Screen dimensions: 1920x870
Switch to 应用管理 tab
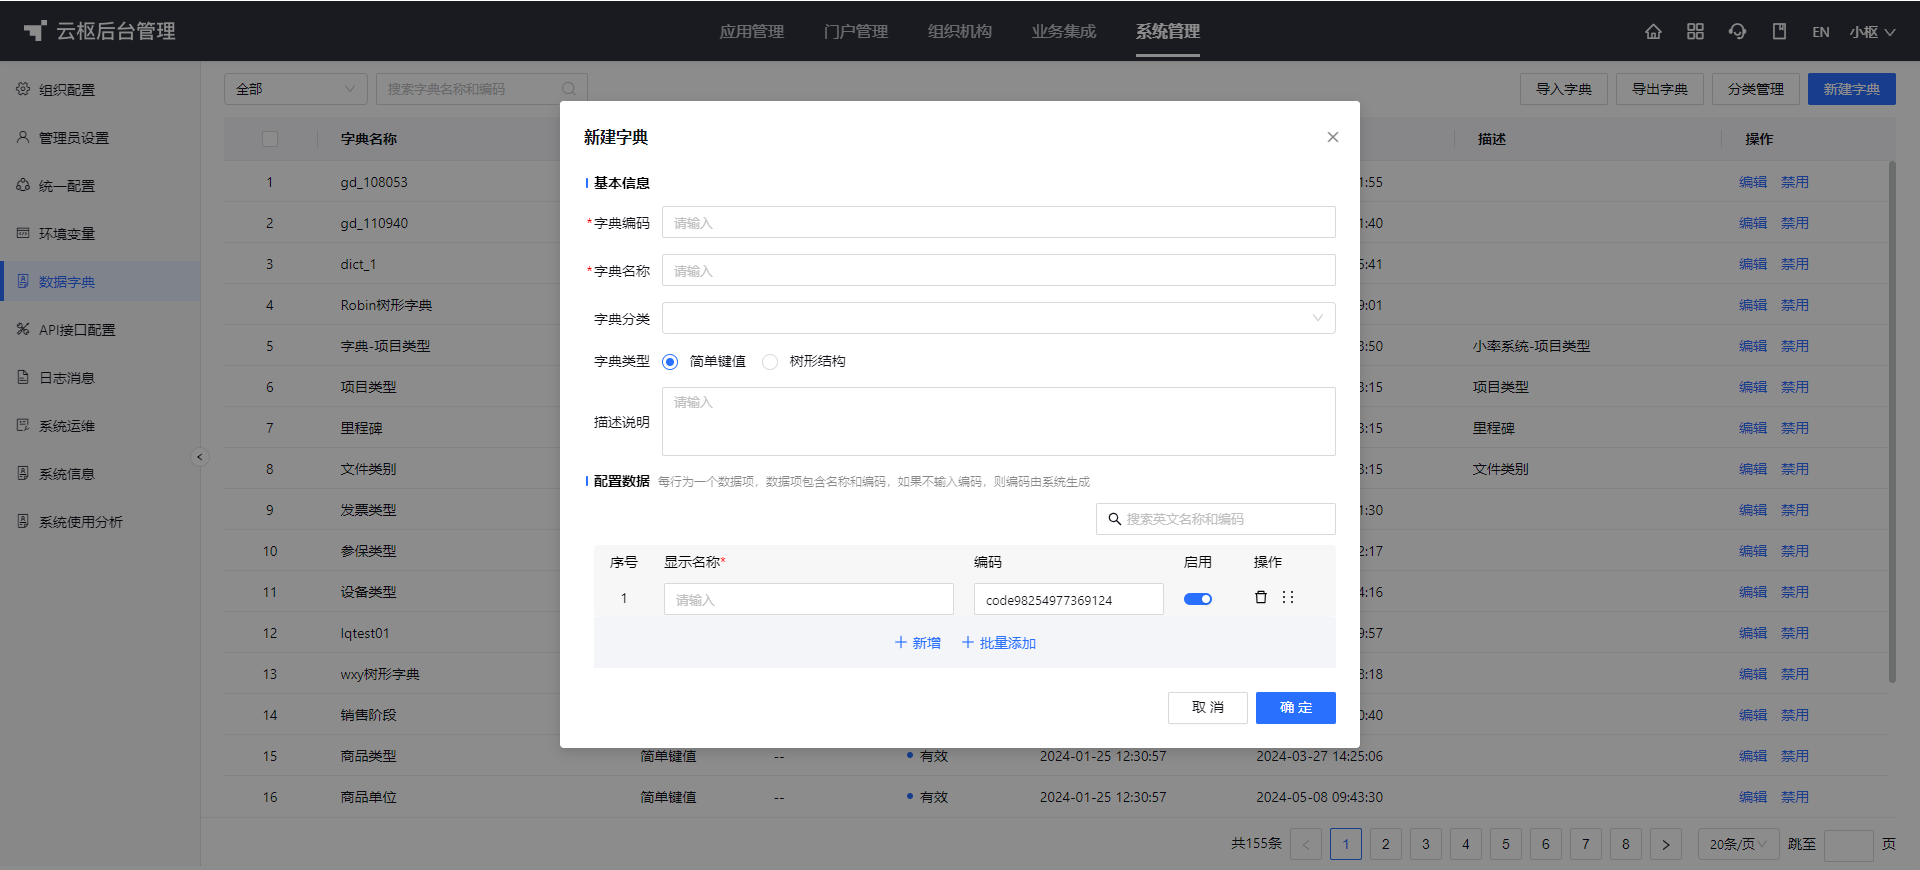pos(752,32)
